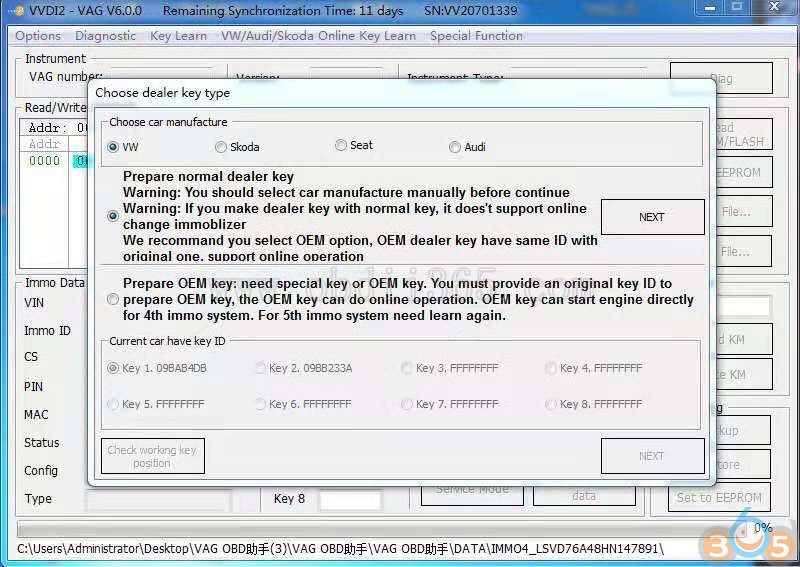Click the file path text in status bar

[x=340, y=549]
